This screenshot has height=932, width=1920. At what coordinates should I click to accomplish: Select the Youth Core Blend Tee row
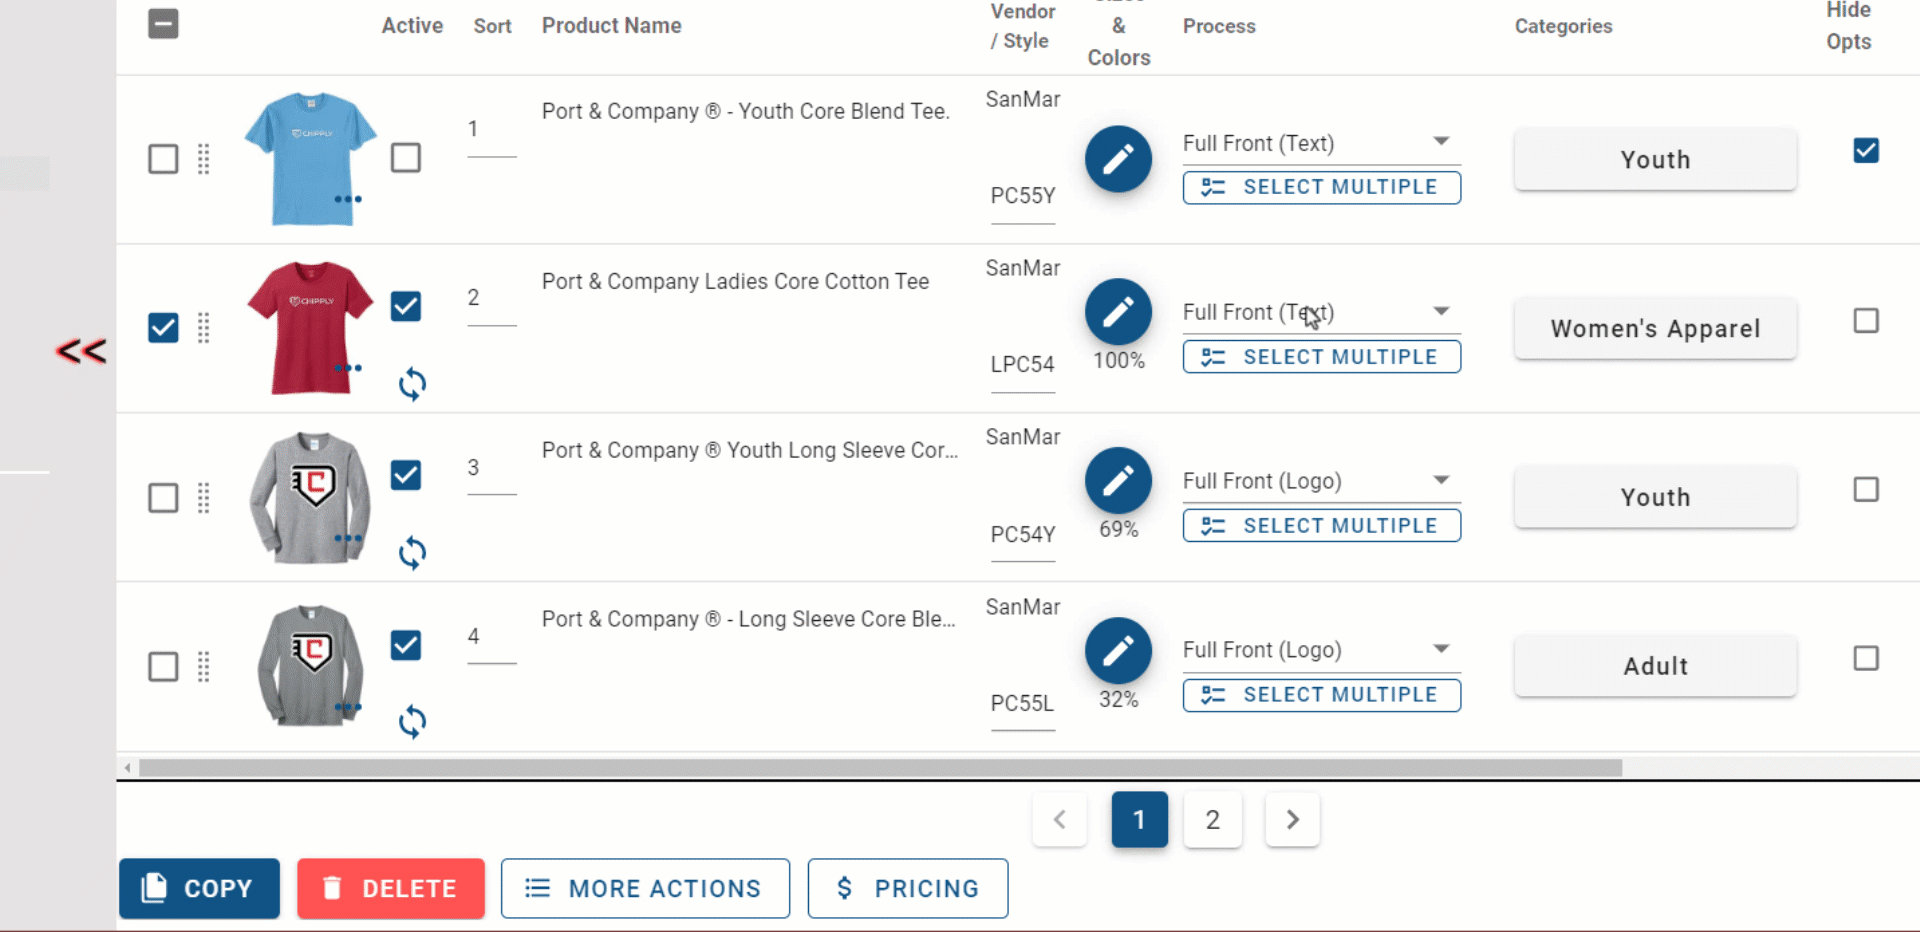point(163,159)
